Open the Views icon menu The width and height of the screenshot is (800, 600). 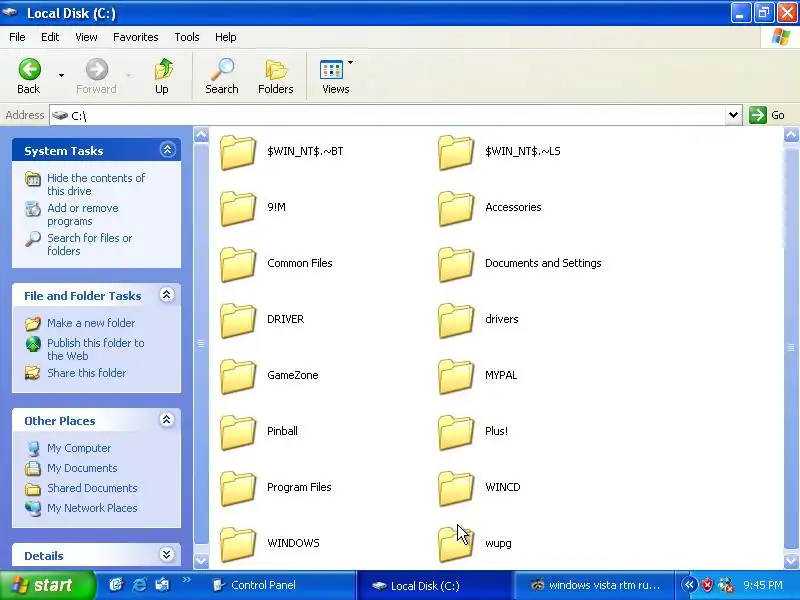pyautogui.click(x=333, y=77)
